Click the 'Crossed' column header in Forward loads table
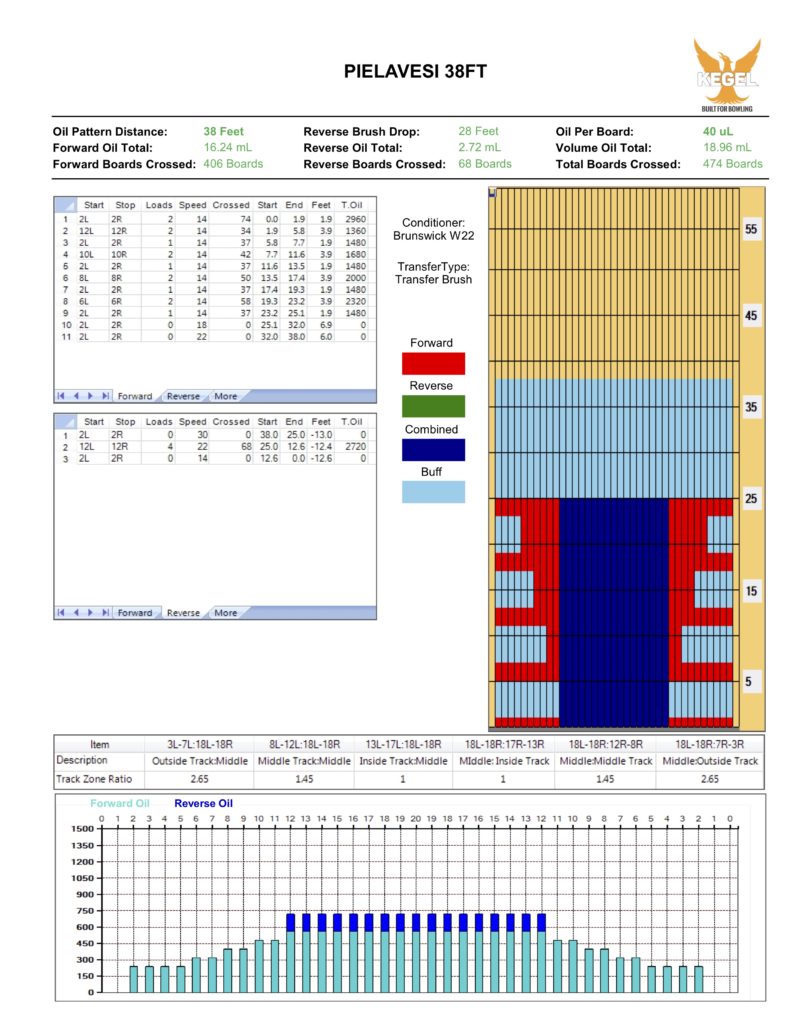791x1024 pixels. 231,204
